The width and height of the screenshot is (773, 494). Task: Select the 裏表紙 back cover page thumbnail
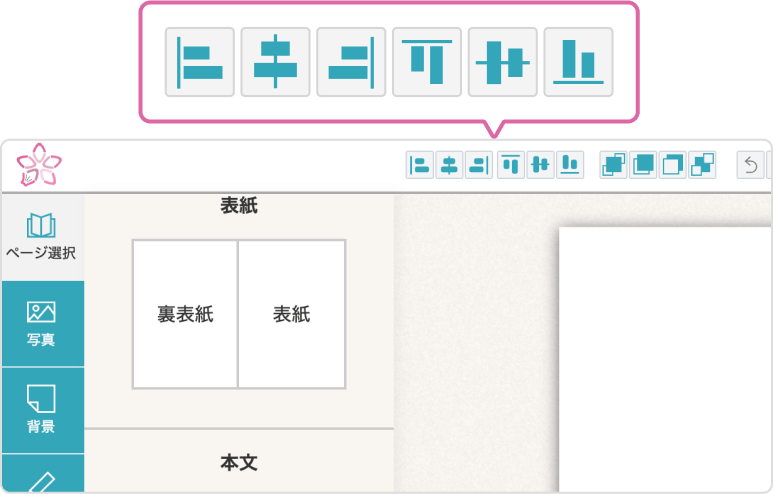point(185,314)
